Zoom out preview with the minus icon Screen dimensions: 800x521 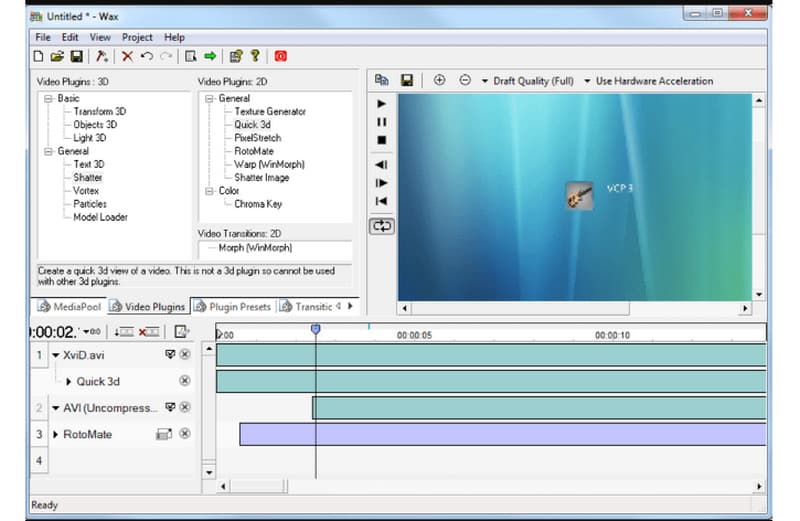464,80
